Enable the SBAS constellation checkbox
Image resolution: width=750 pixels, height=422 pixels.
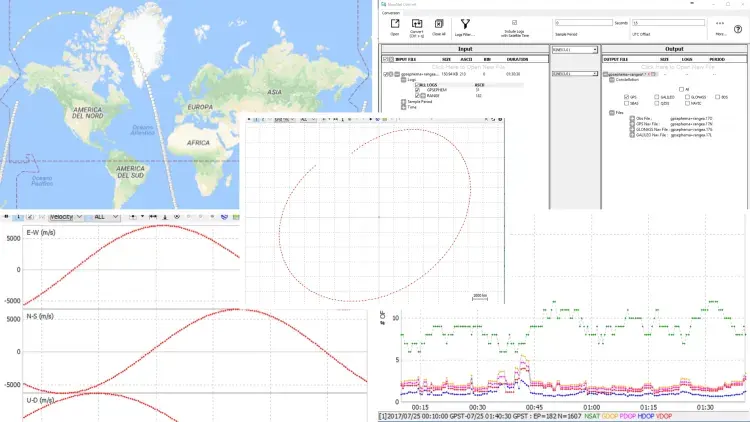coord(626,103)
